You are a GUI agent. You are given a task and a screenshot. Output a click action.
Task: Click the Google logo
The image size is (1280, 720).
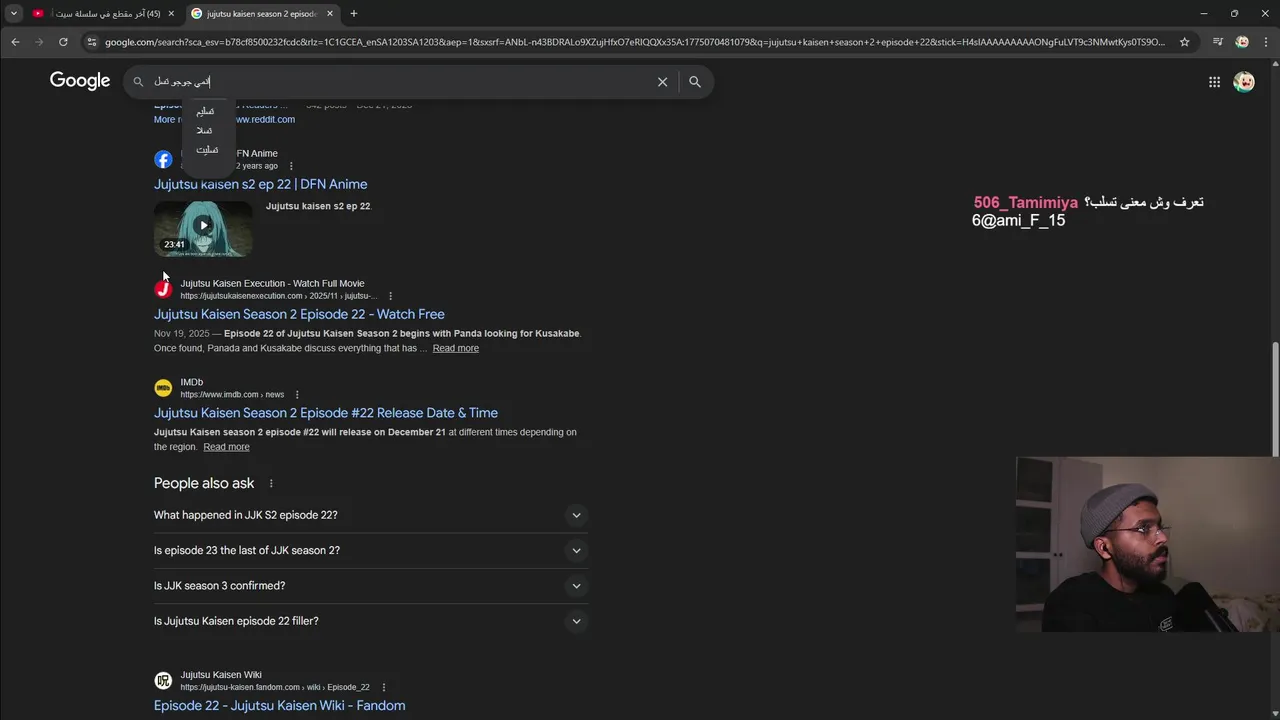tap(80, 81)
